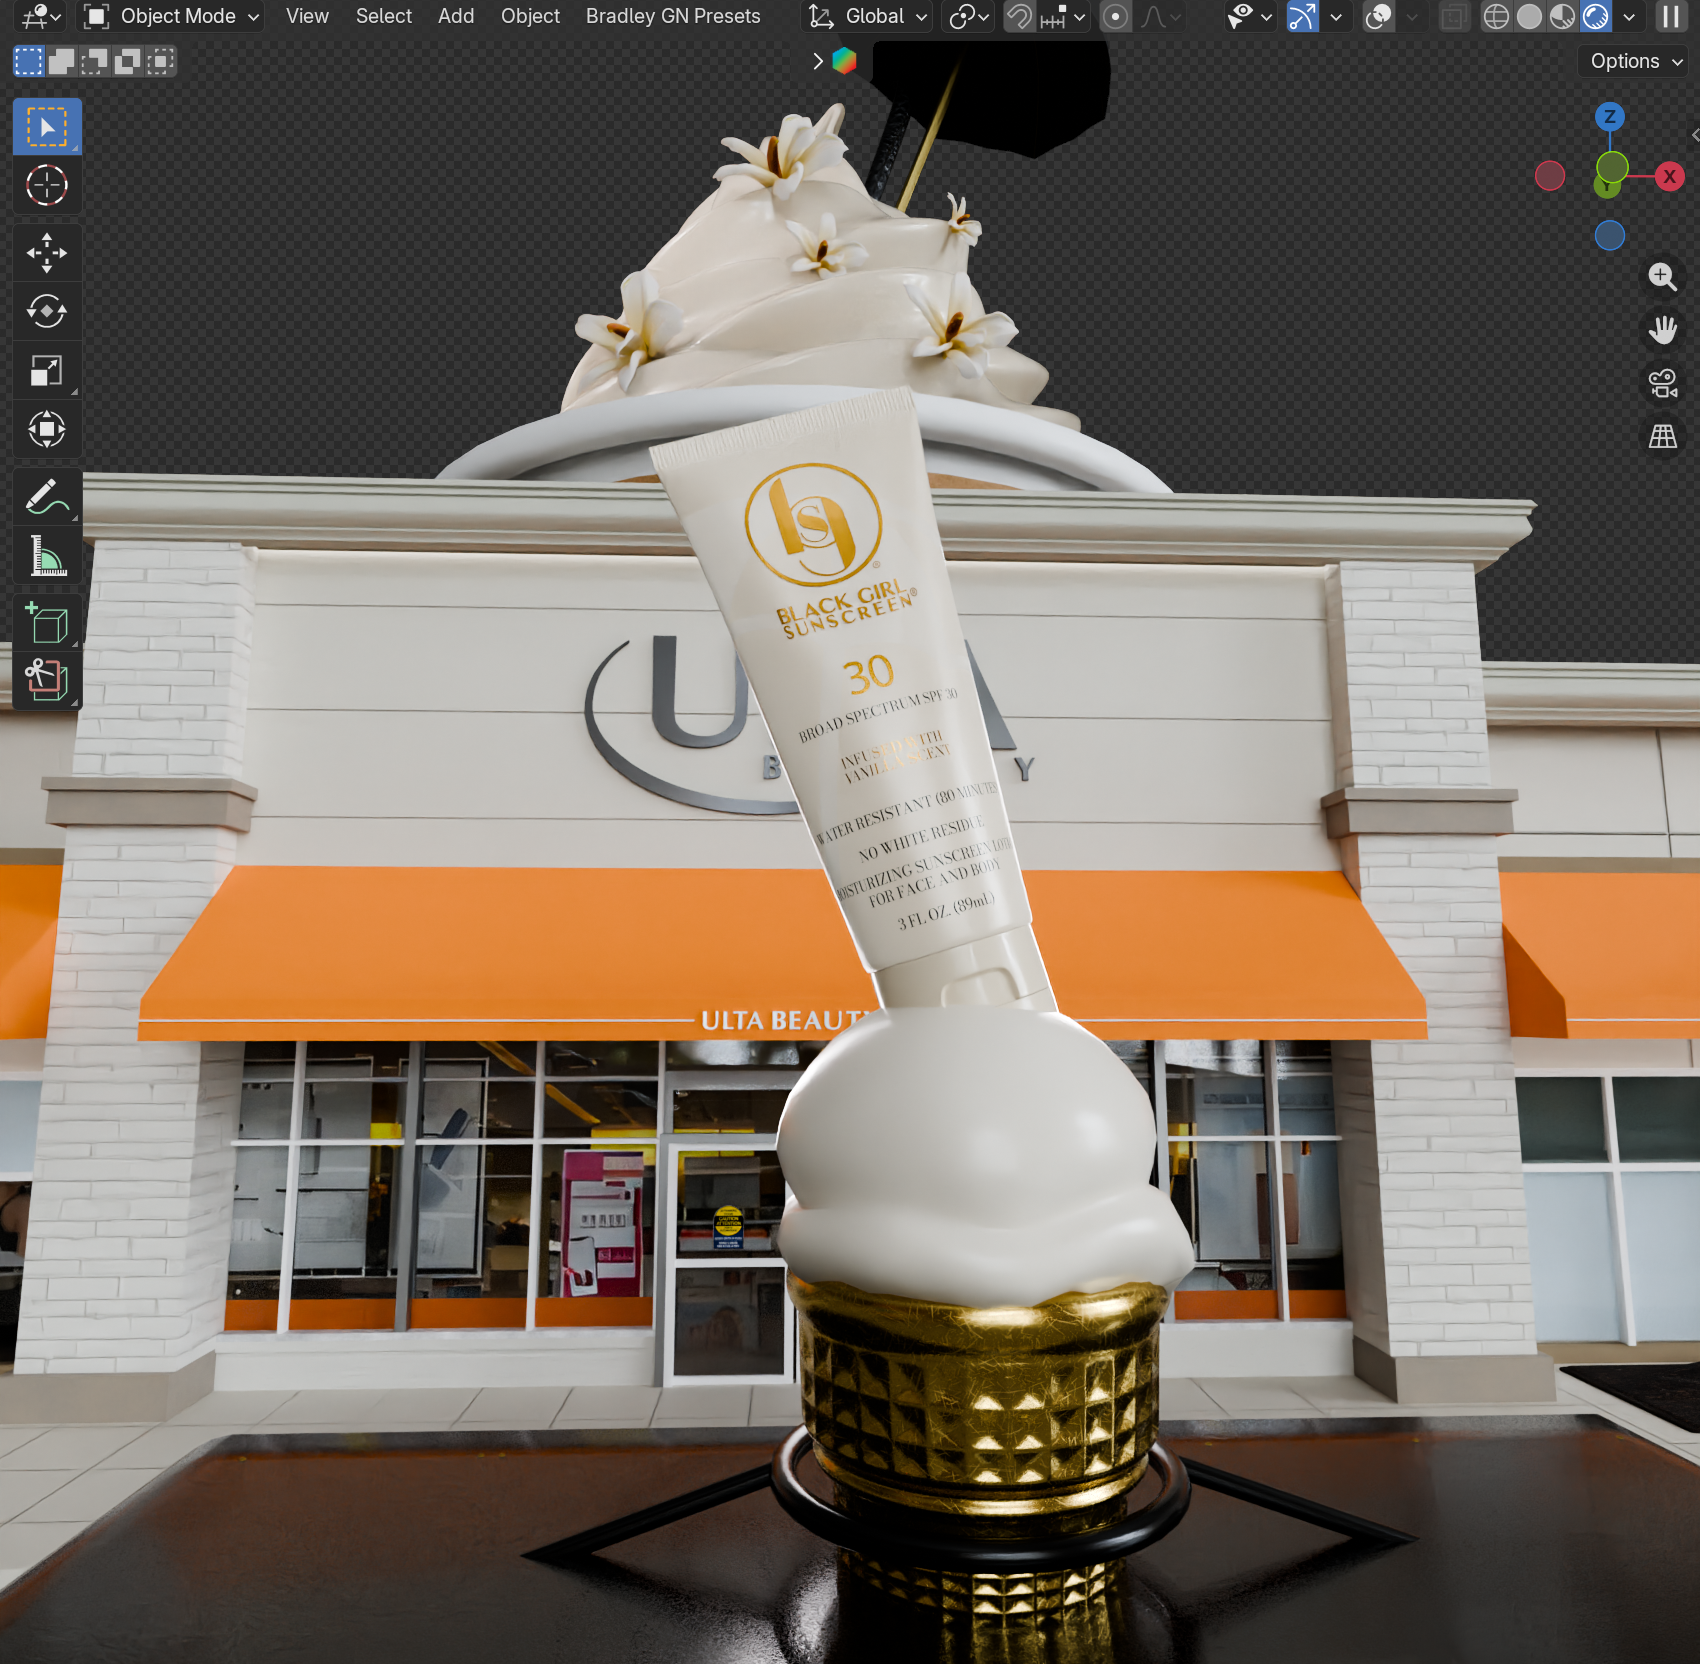
Task: Click the green Y axis gizmo circle
Action: pyautogui.click(x=1612, y=167)
